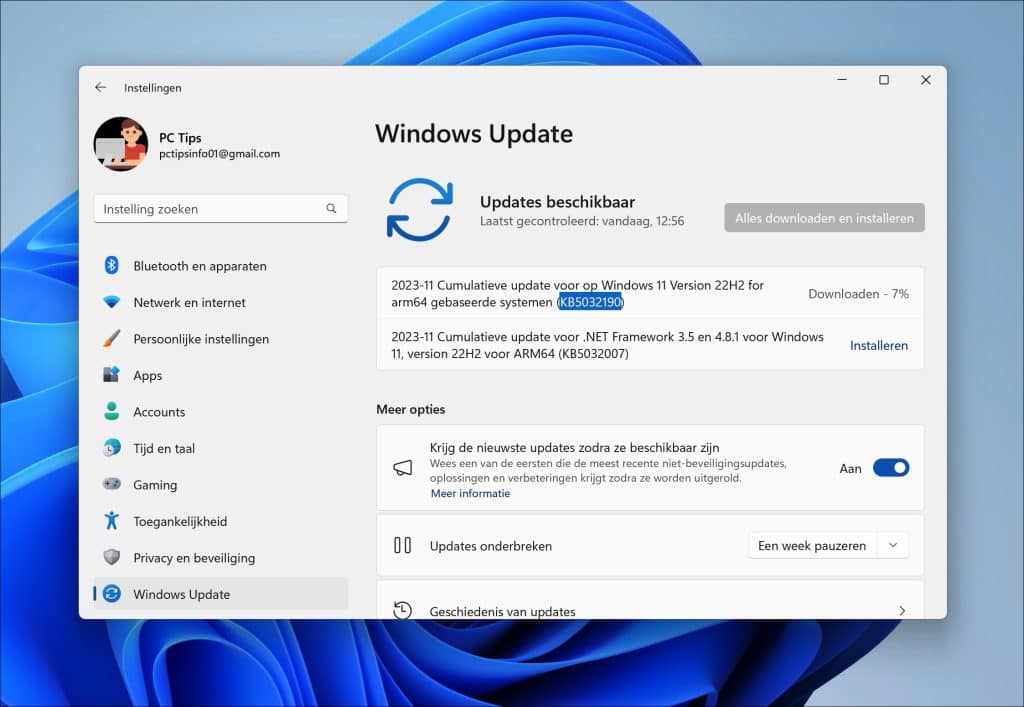1024x707 pixels.
Task: Focus the Instelling zoeken search field
Action: pyautogui.click(x=221, y=209)
